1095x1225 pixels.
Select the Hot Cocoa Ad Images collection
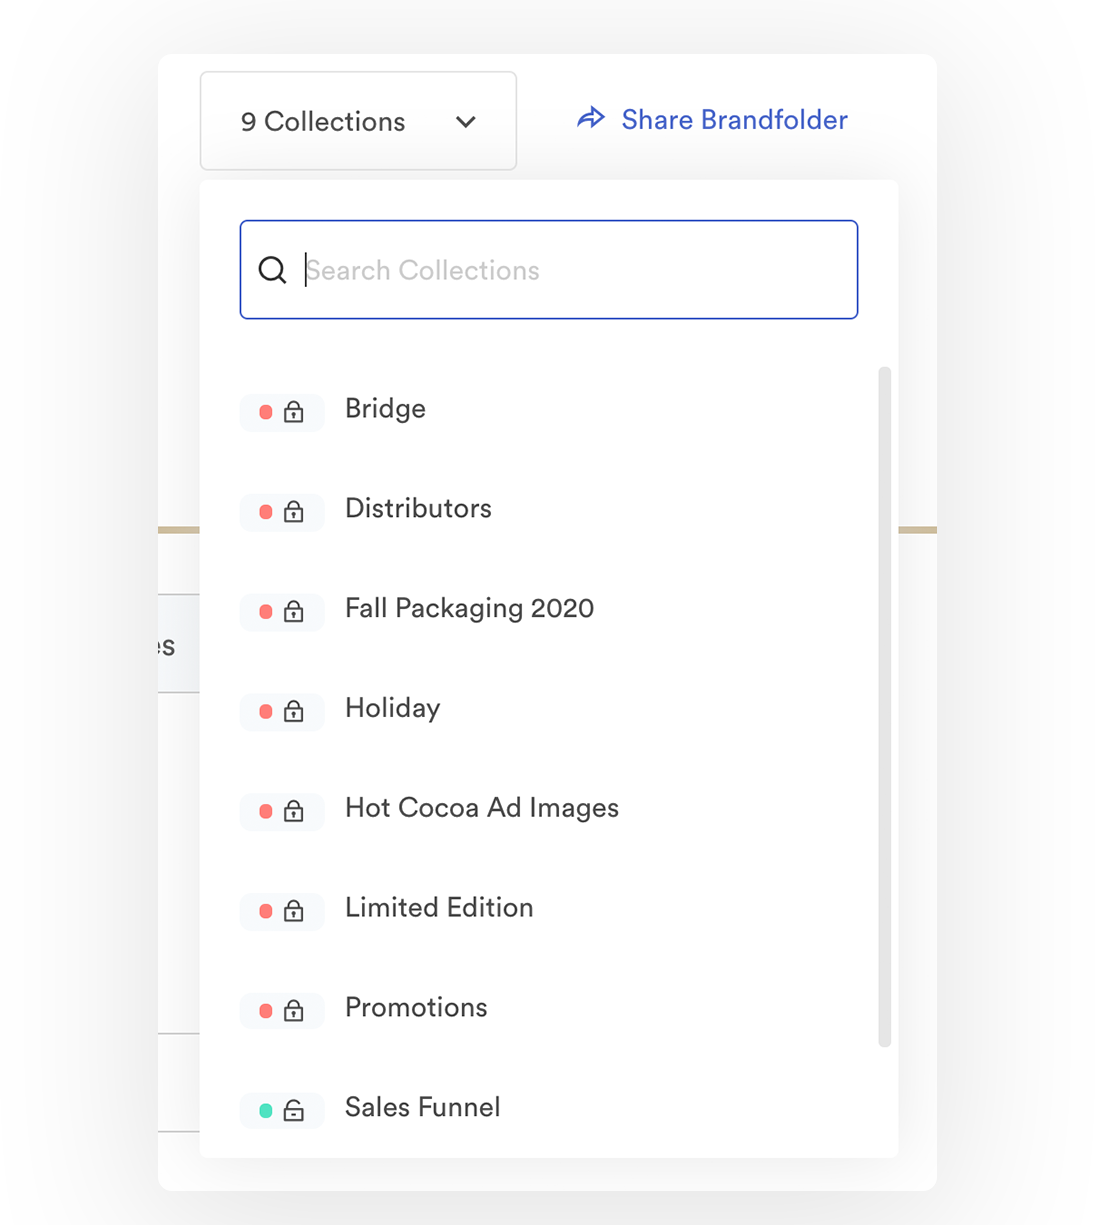click(x=481, y=808)
